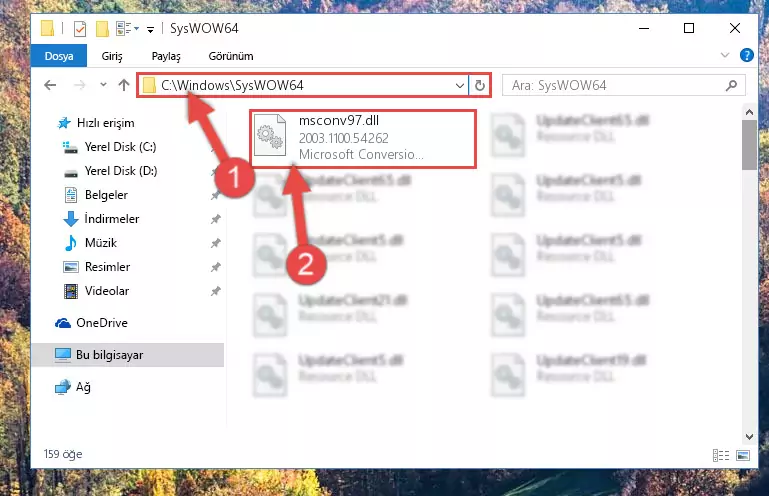
Task: Open the Customize Quick Access Toolbar dropdown
Action: [151, 29]
